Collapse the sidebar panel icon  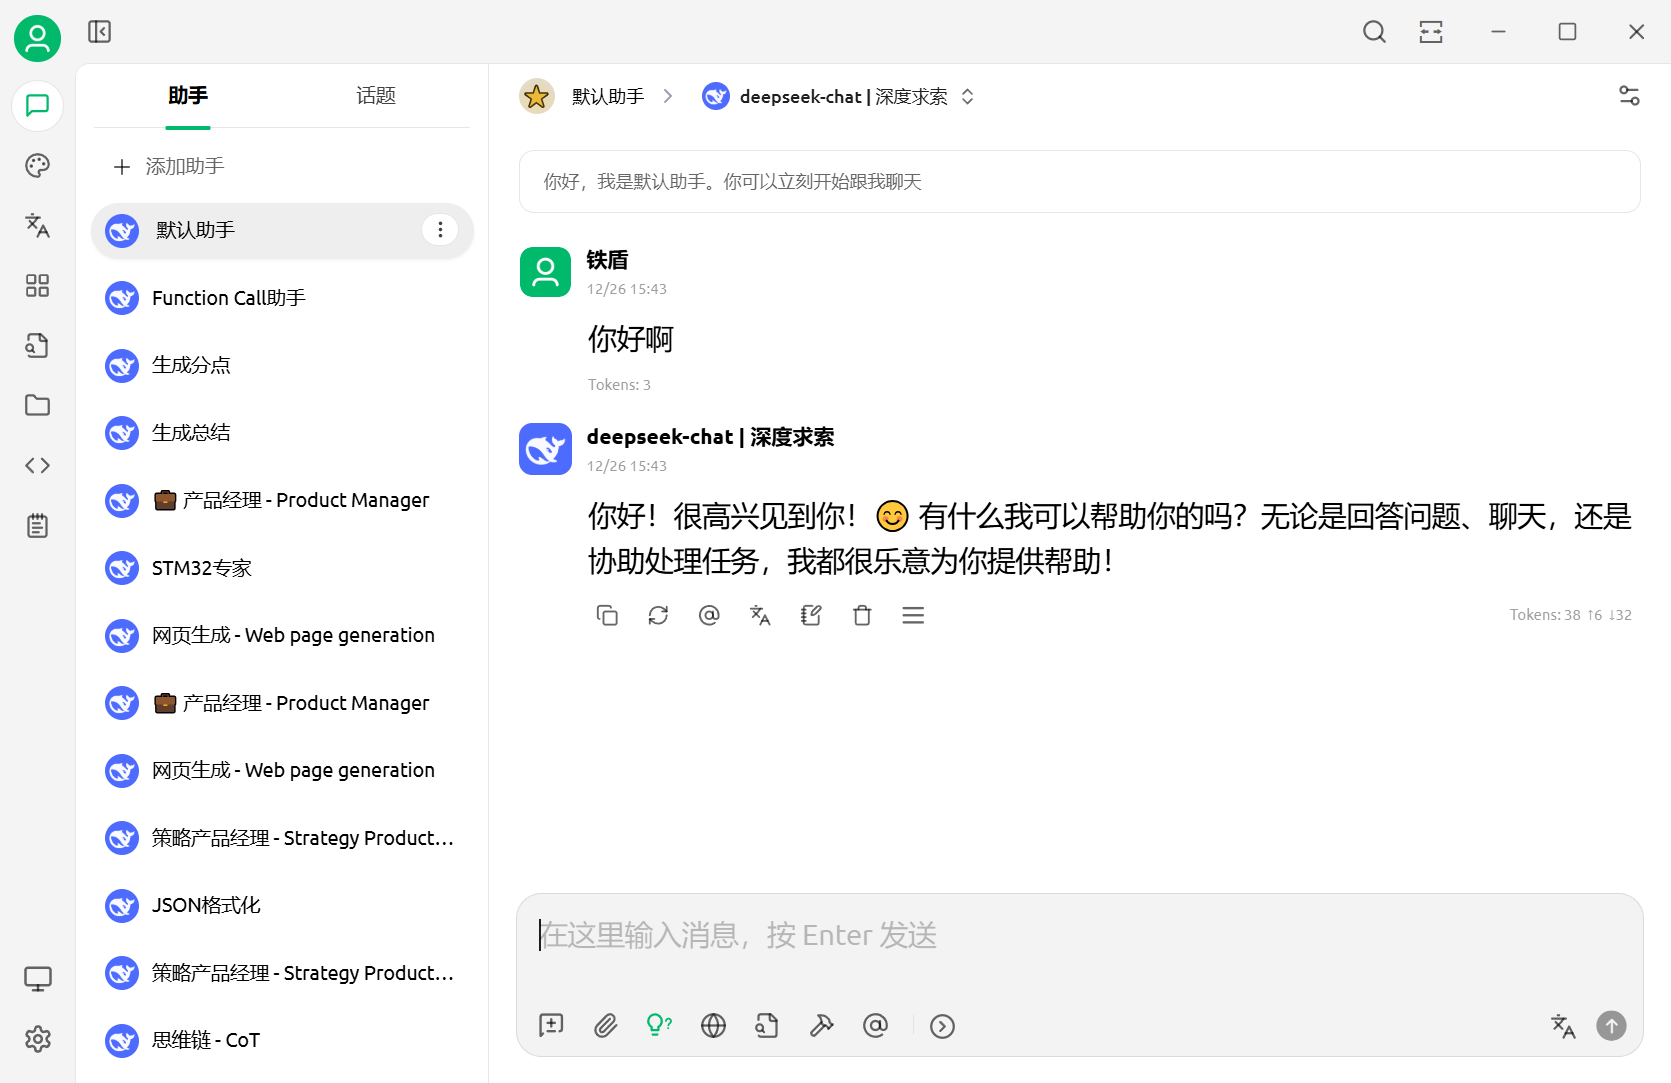[100, 32]
